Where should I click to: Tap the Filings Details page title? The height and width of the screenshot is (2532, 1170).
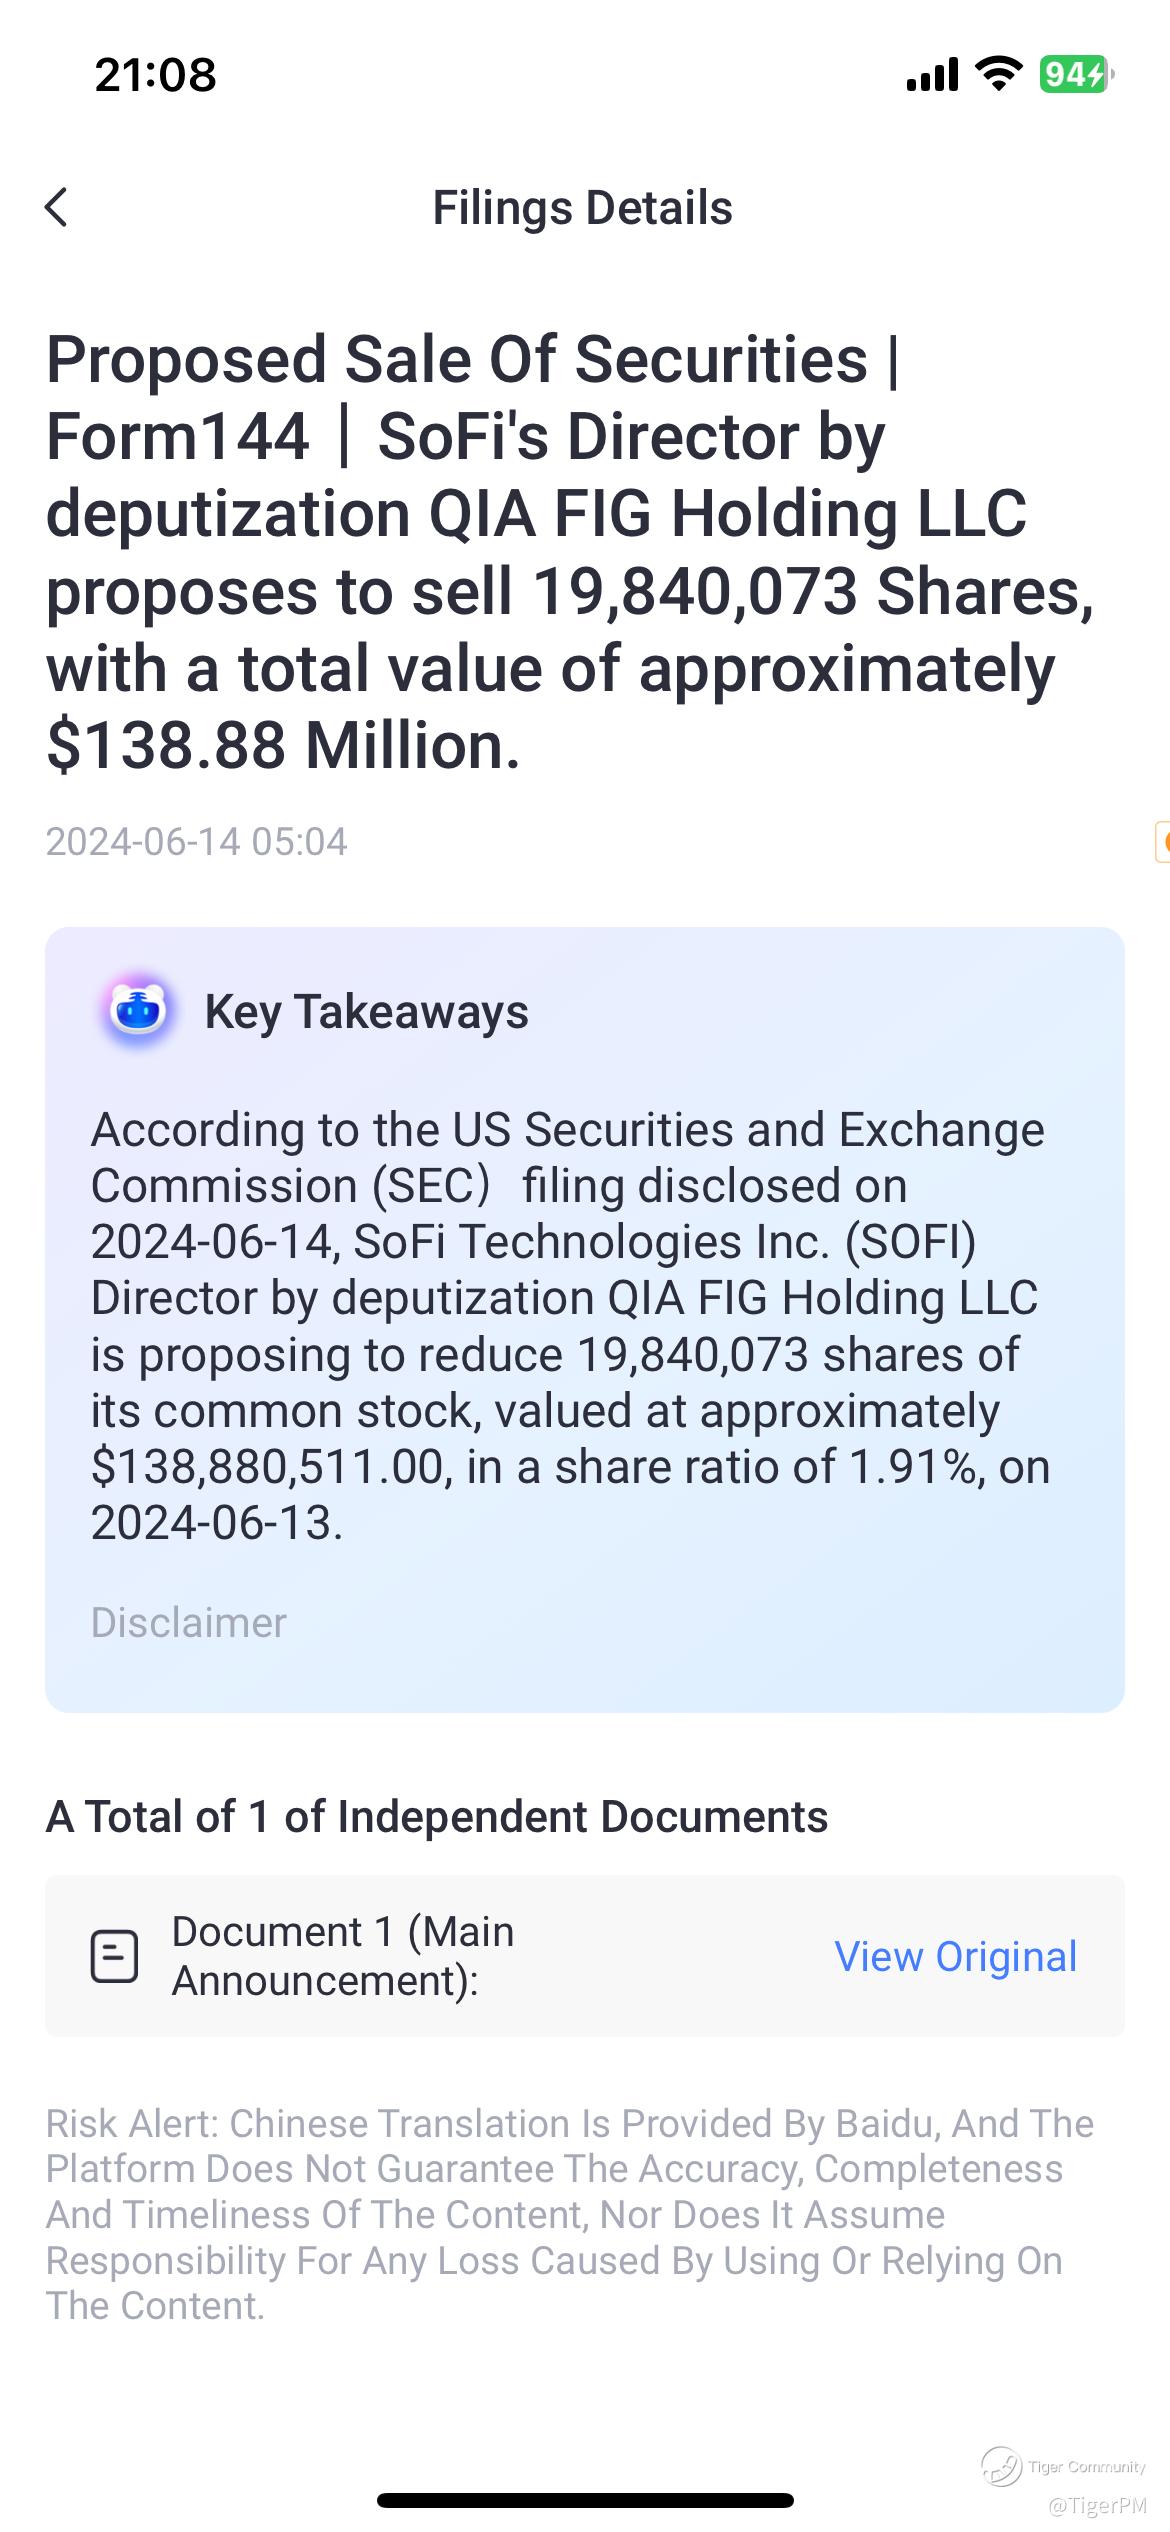583,208
